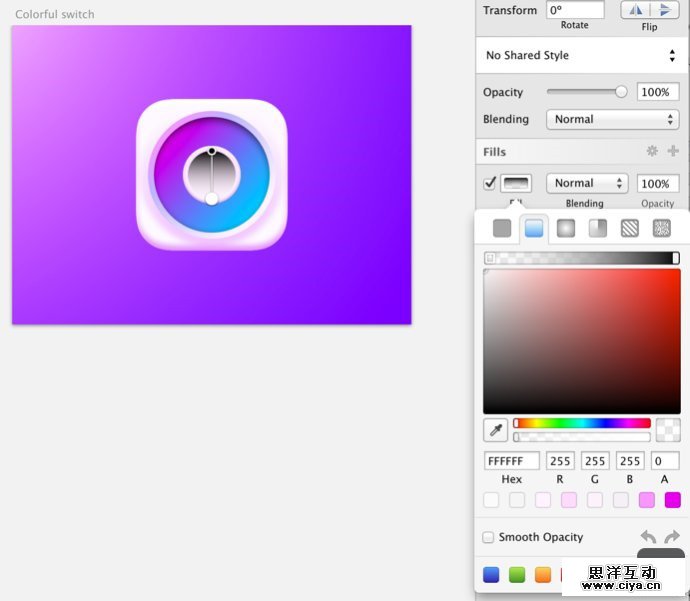Viewport: 690px width, 601px height.
Task: Enable the Smooth Opacity checkbox
Action: pos(488,537)
